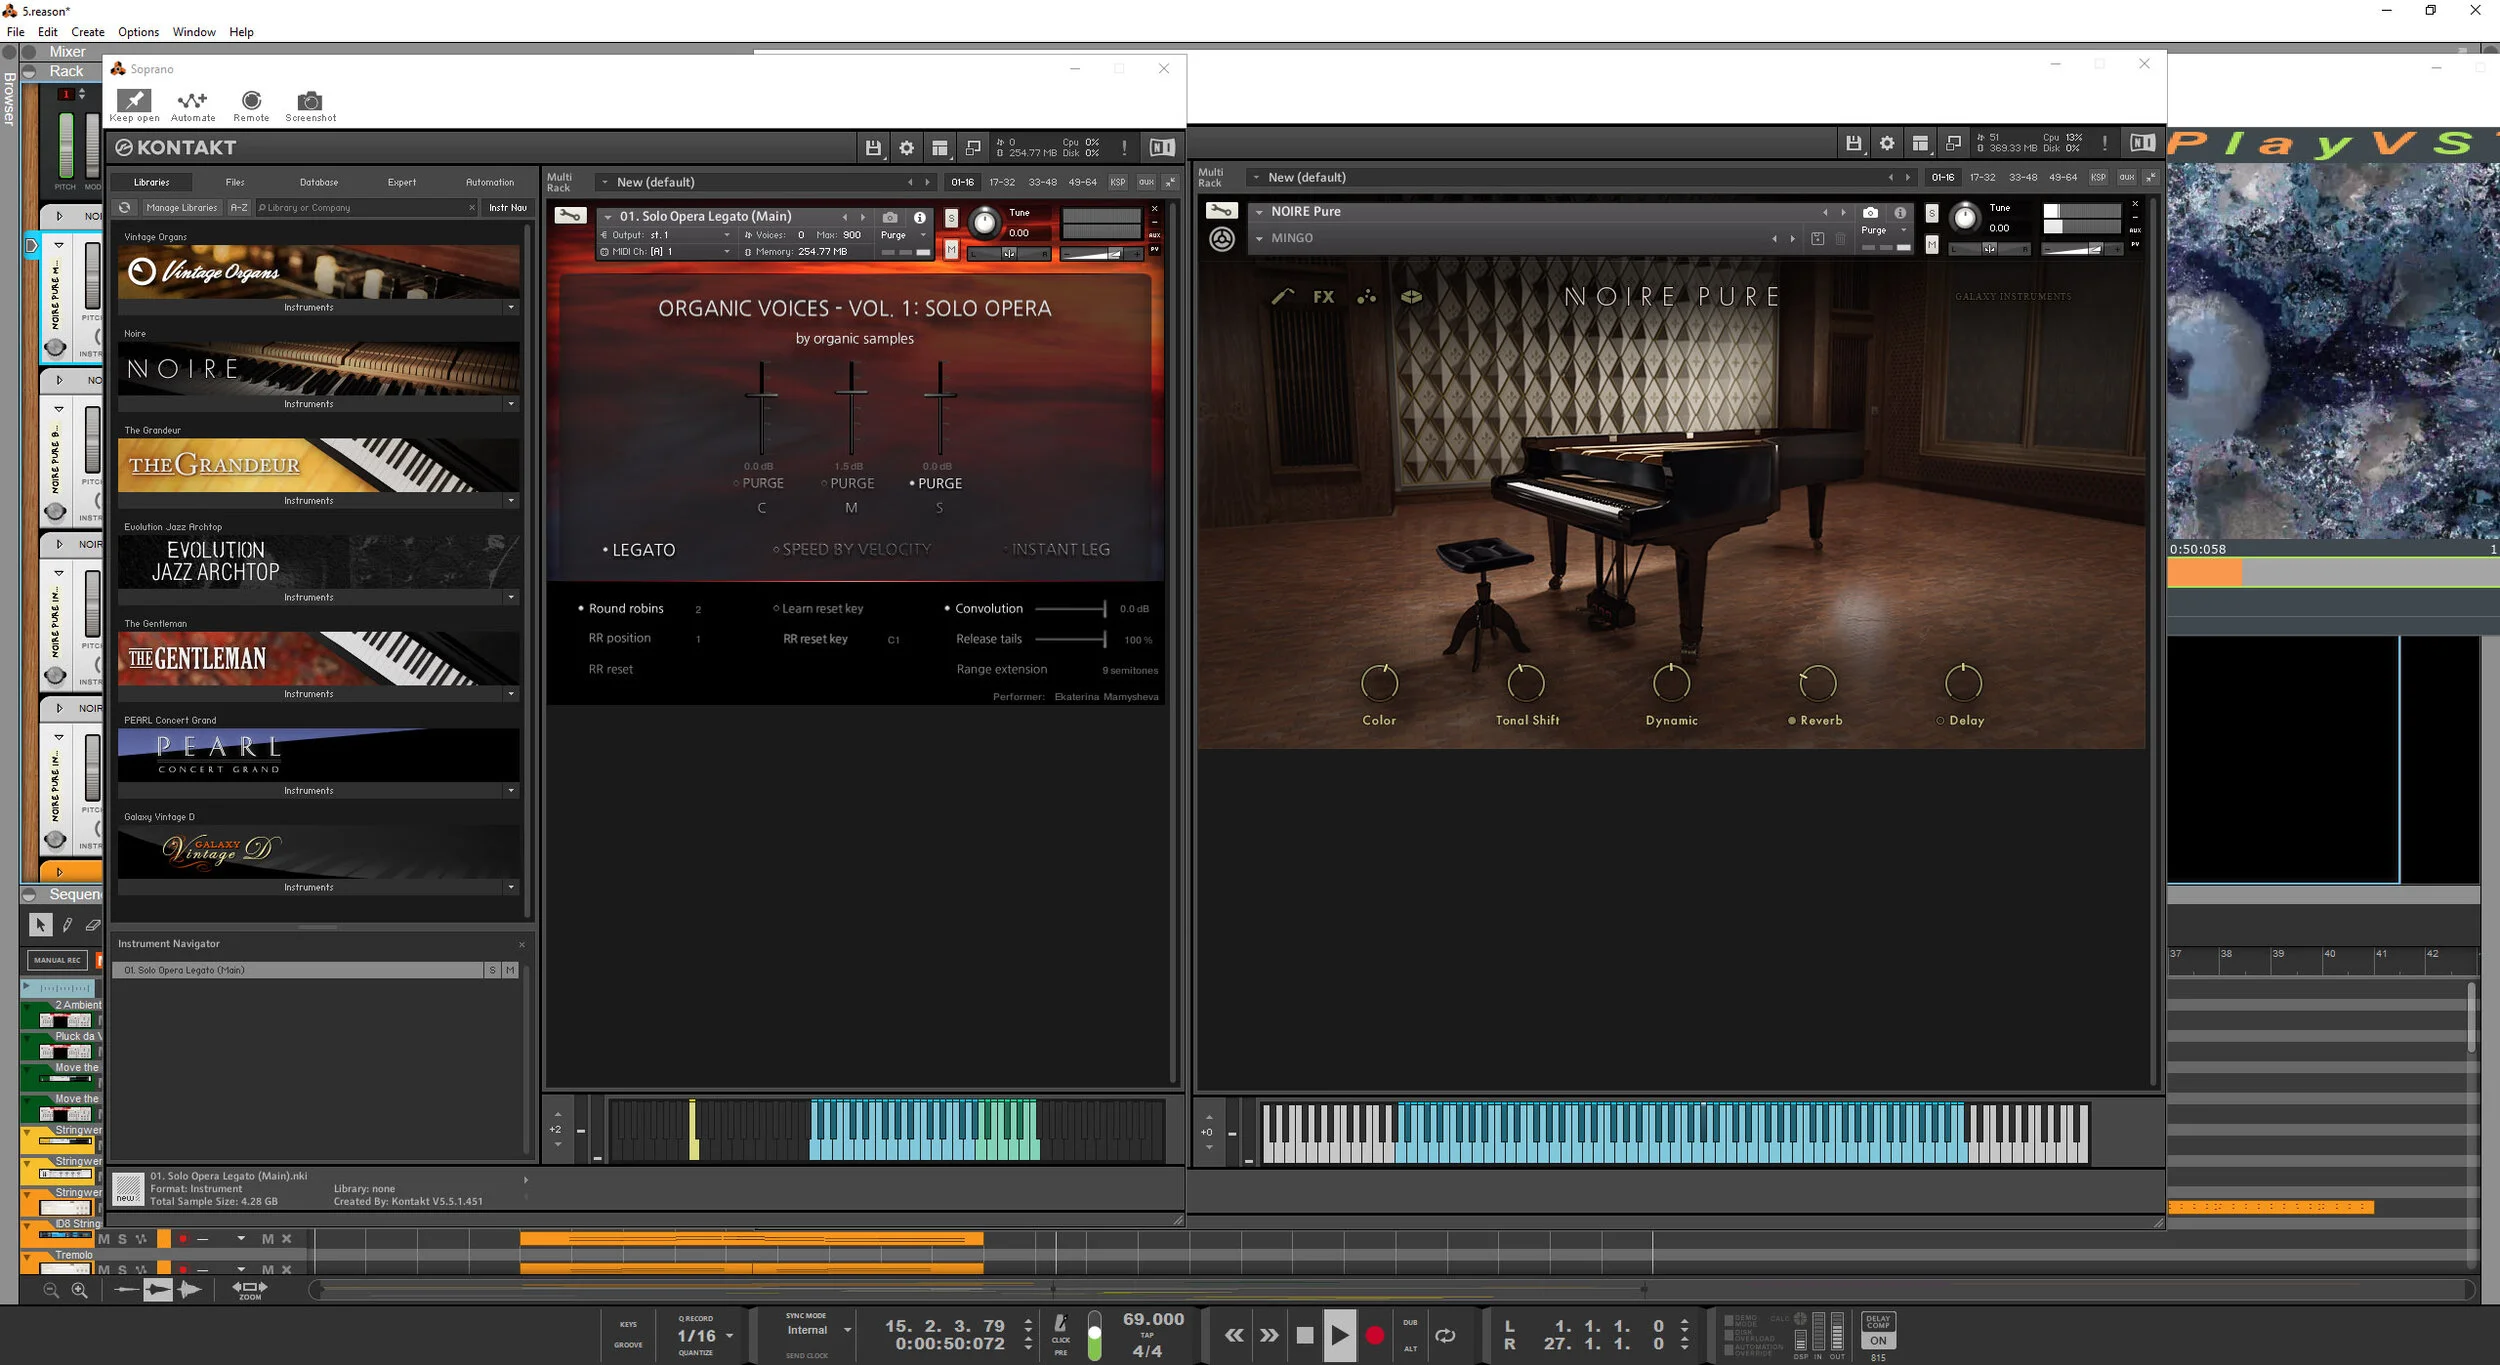The width and height of the screenshot is (2500, 1365).
Task: Expand Noire library Instruments dropdown
Action: [511, 404]
